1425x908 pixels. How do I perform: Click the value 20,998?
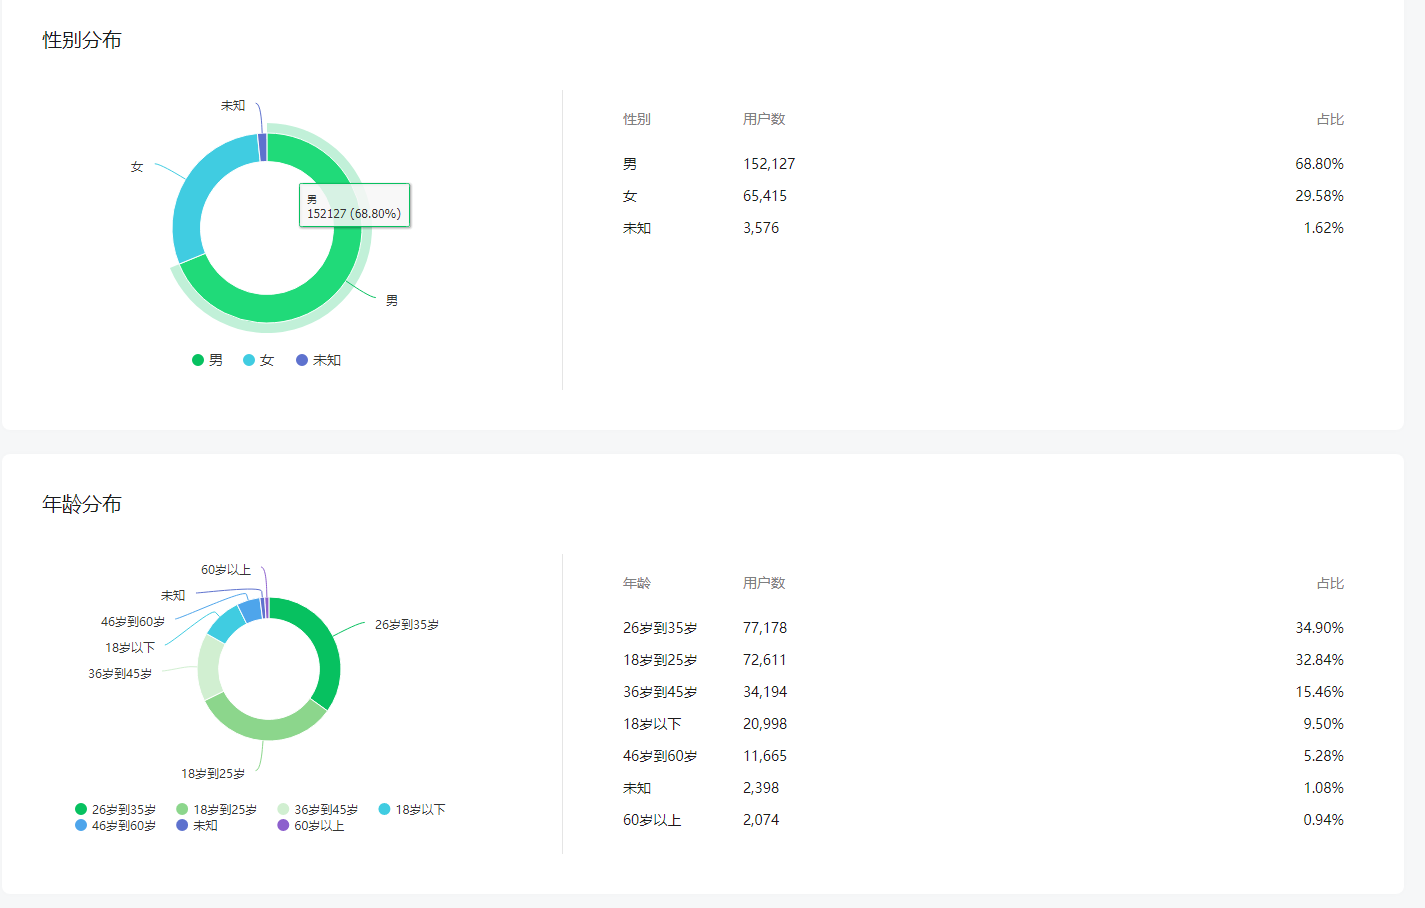(x=765, y=724)
